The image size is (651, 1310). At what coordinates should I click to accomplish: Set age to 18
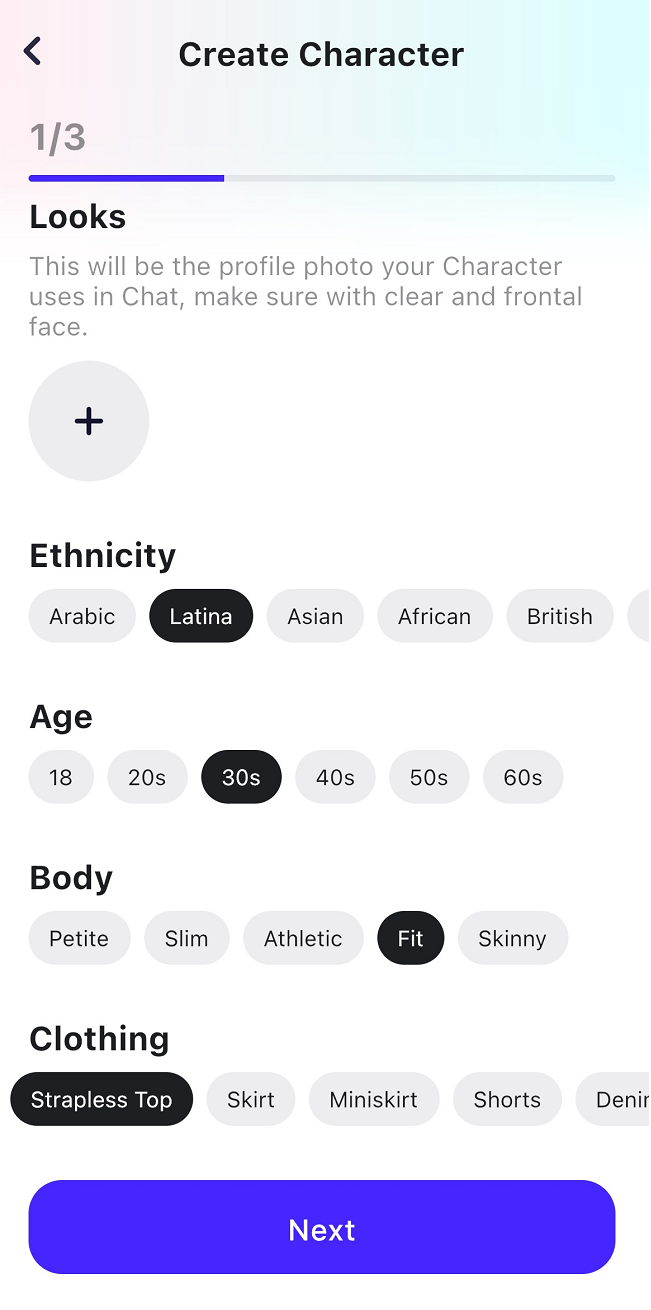61,777
